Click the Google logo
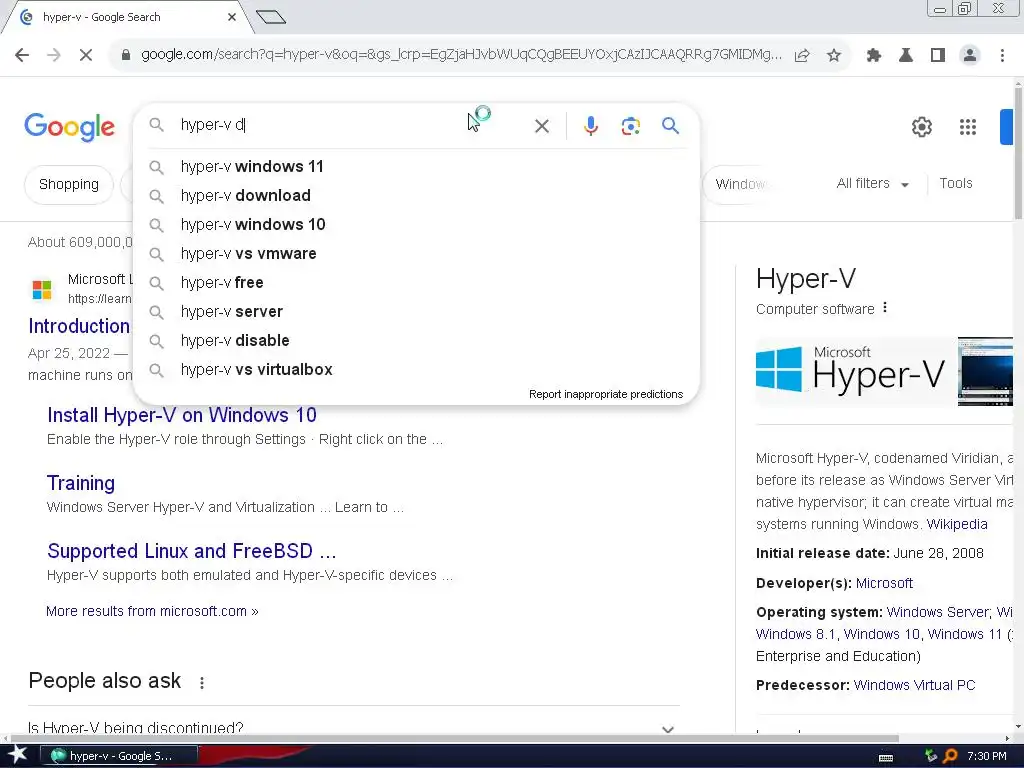 (69, 127)
